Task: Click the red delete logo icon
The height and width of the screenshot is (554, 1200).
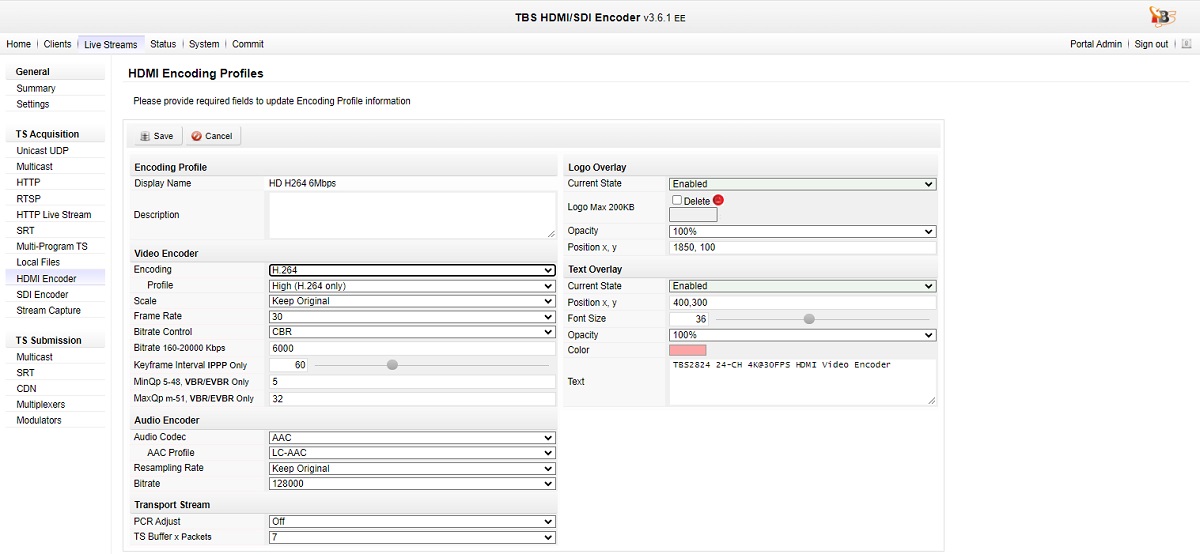Action: tap(718, 200)
